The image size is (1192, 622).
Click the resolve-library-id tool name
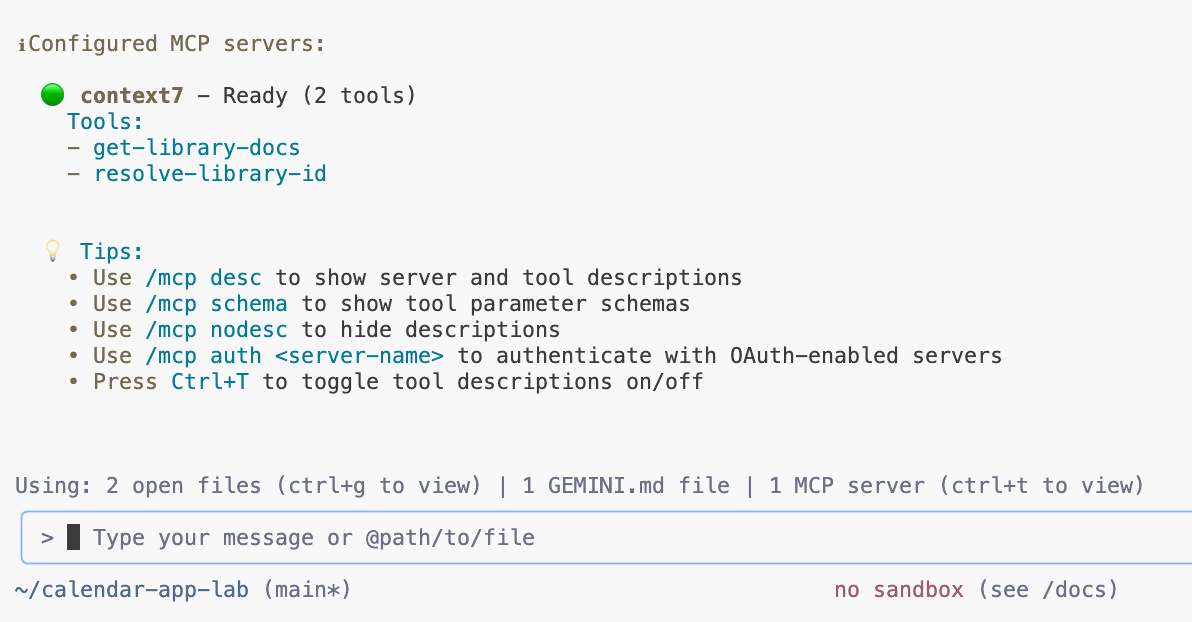click(210, 174)
